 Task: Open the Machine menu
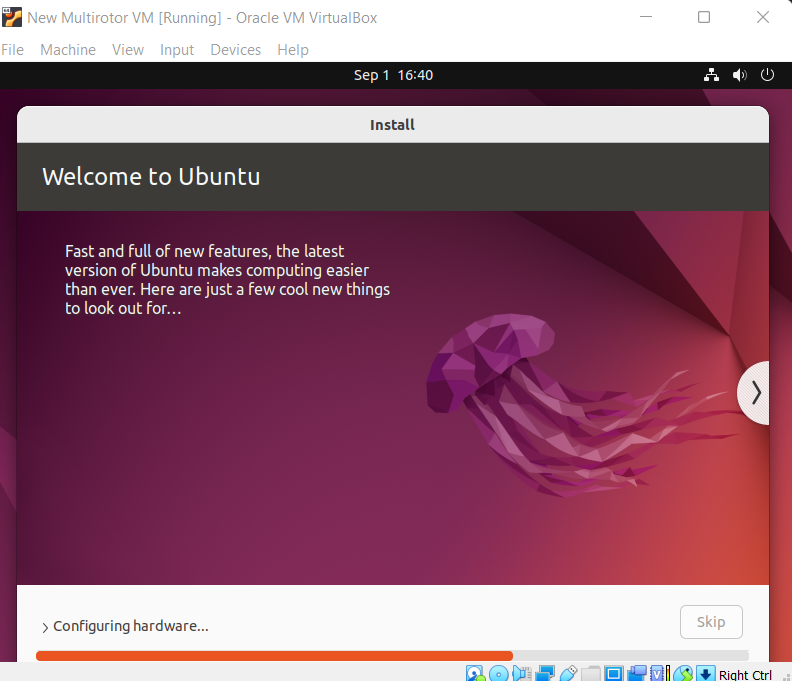(68, 50)
